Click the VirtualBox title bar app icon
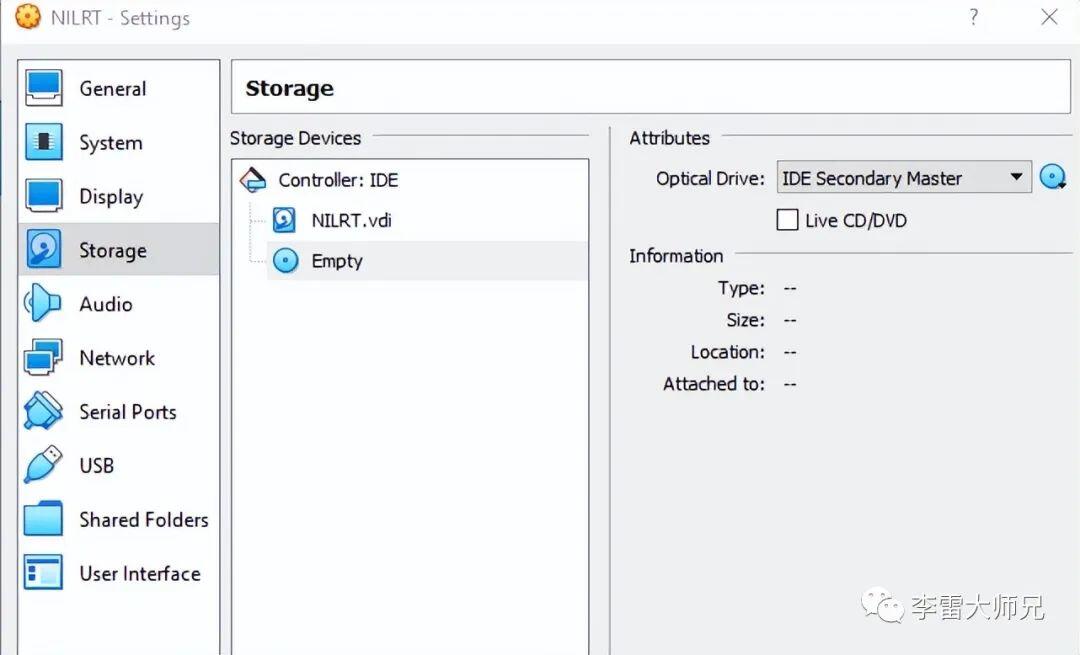Screen dimensions: 1080x655 (27, 17)
